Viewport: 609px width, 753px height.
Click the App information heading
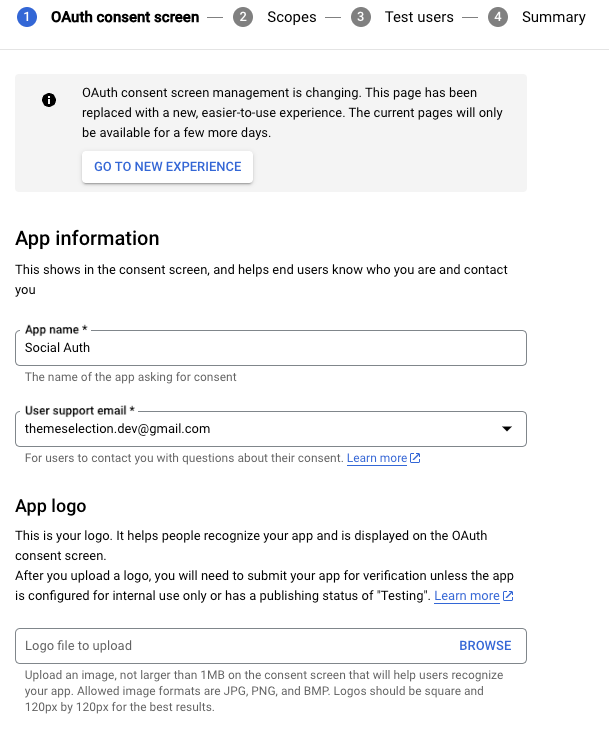click(87, 239)
